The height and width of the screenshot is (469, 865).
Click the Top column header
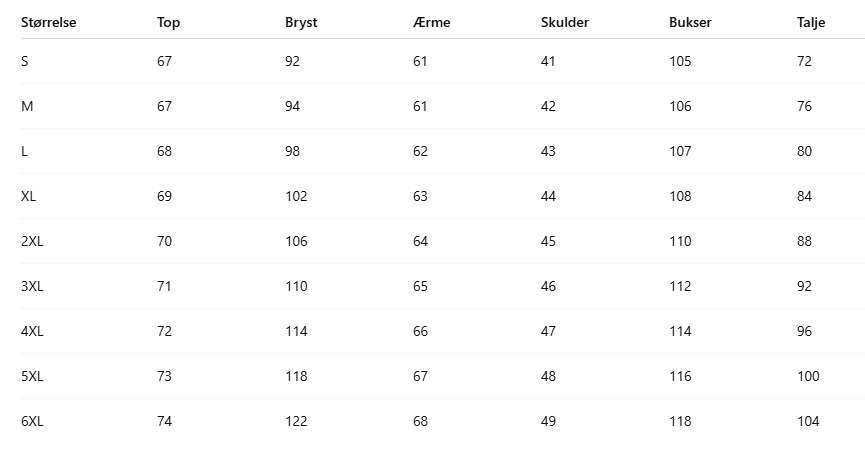tap(168, 22)
